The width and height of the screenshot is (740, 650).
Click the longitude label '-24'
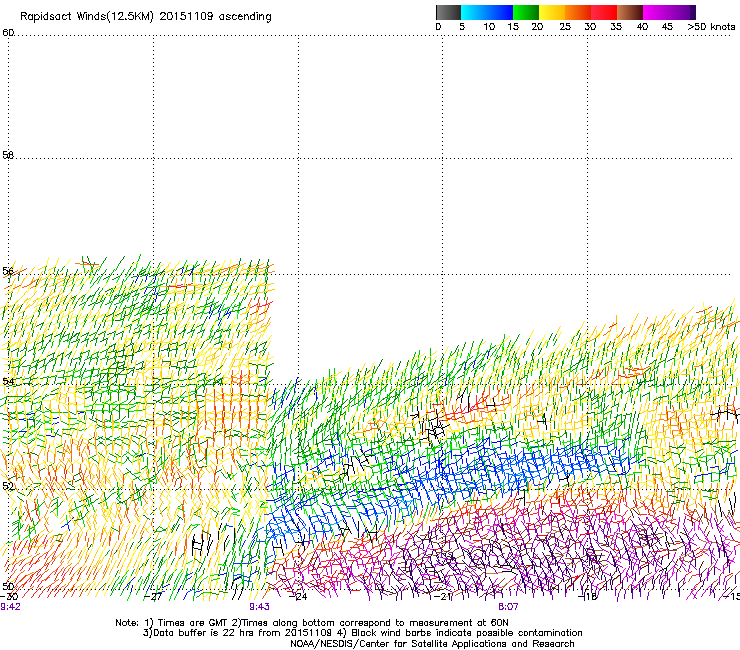[x=298, y=597]
